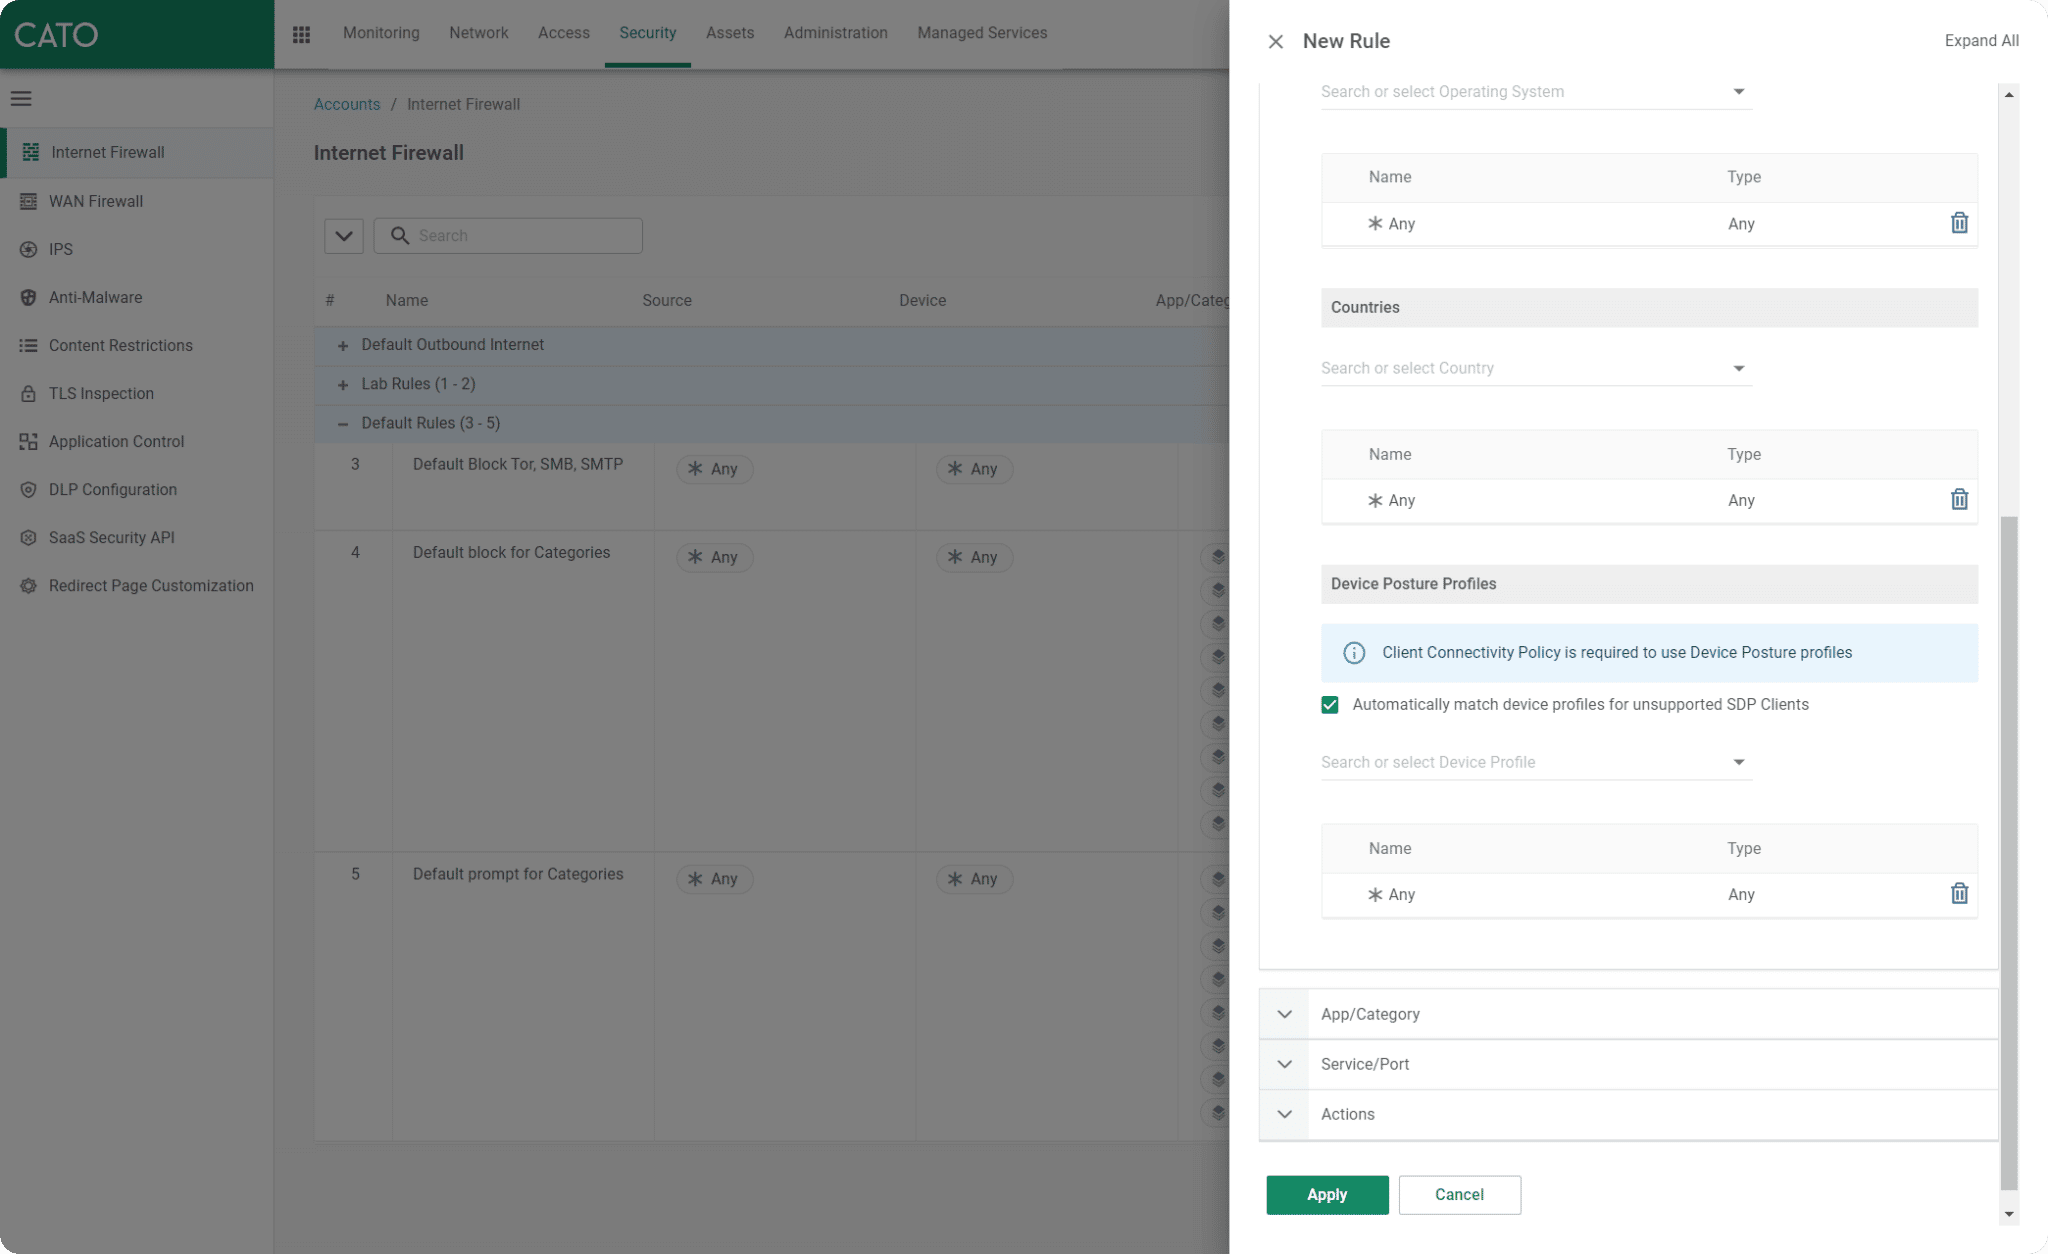Viewport: 2048px width, 1254px height.
Task: Open the IPS section icon
Action: pos(28,249)
